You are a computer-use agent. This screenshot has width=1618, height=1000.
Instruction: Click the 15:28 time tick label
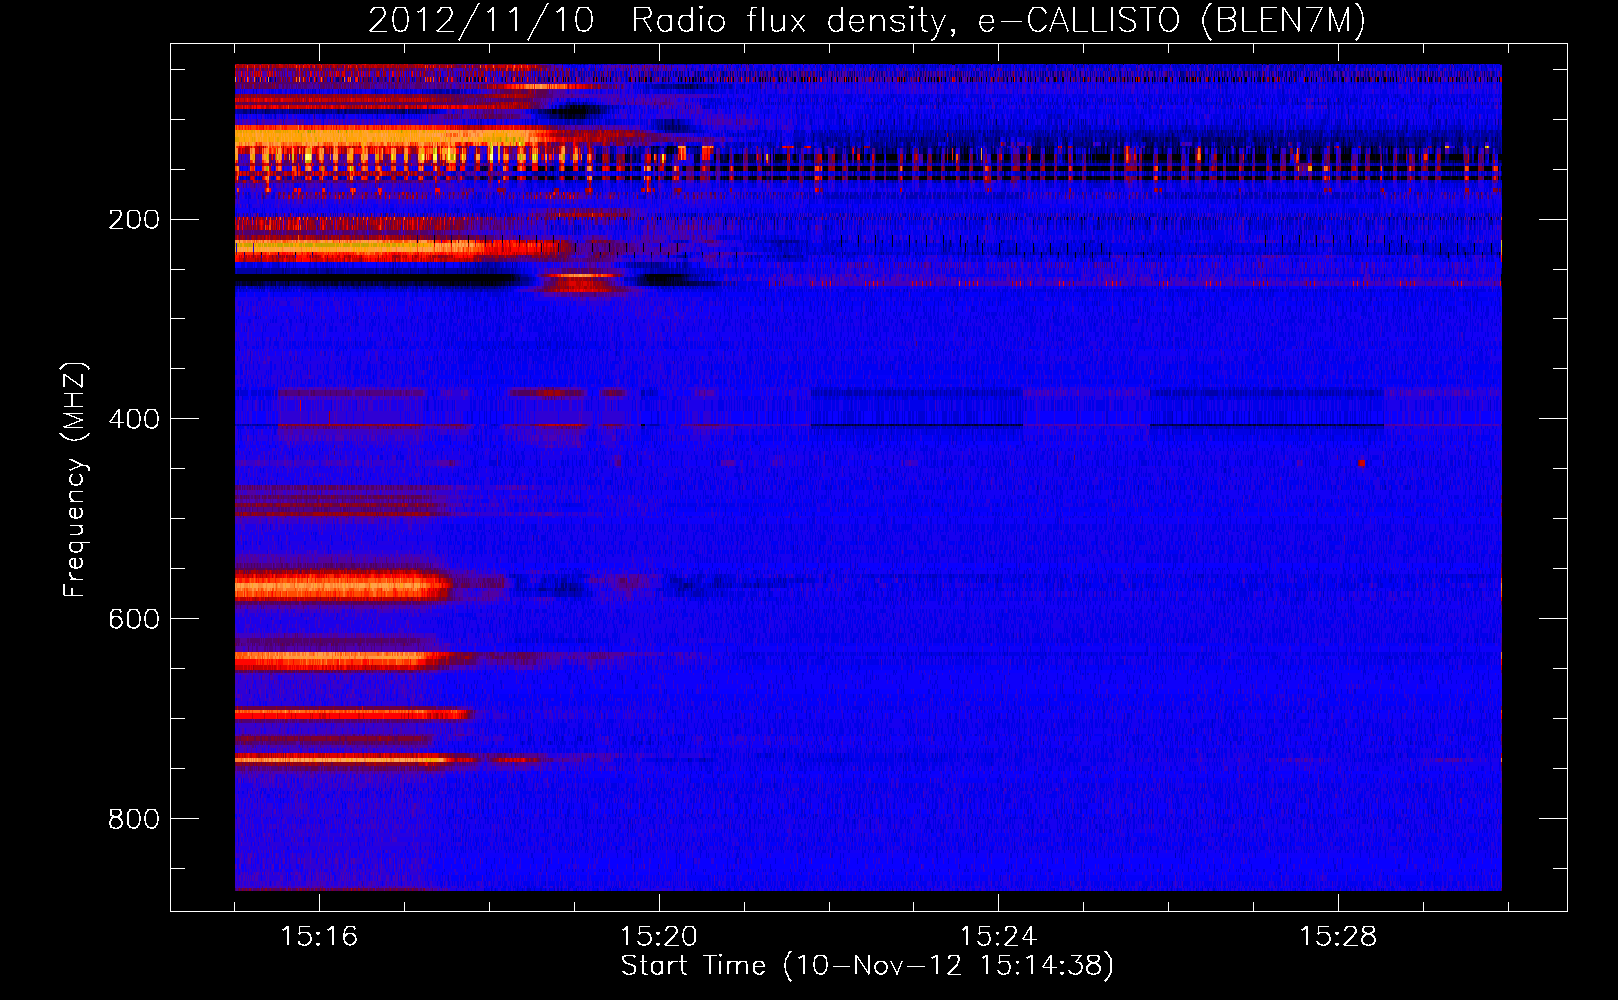[x=1338, y=937]
